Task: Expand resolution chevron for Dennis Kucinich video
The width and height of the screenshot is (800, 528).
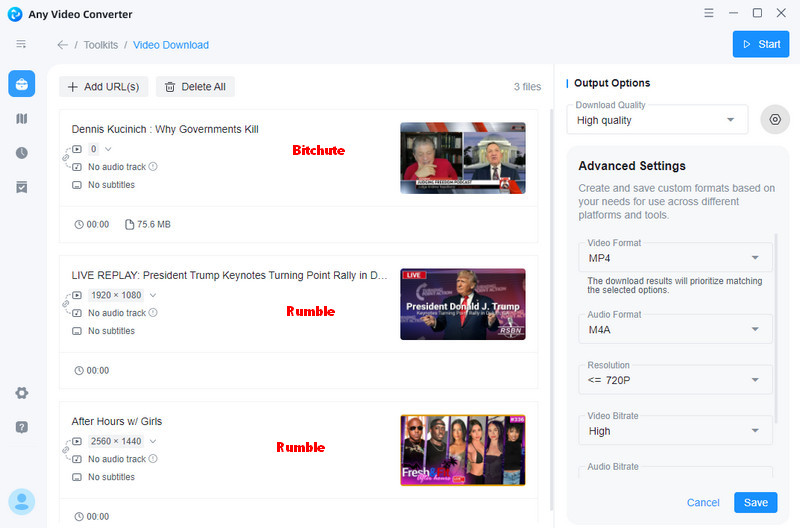Action: click(x=108, y=149)
